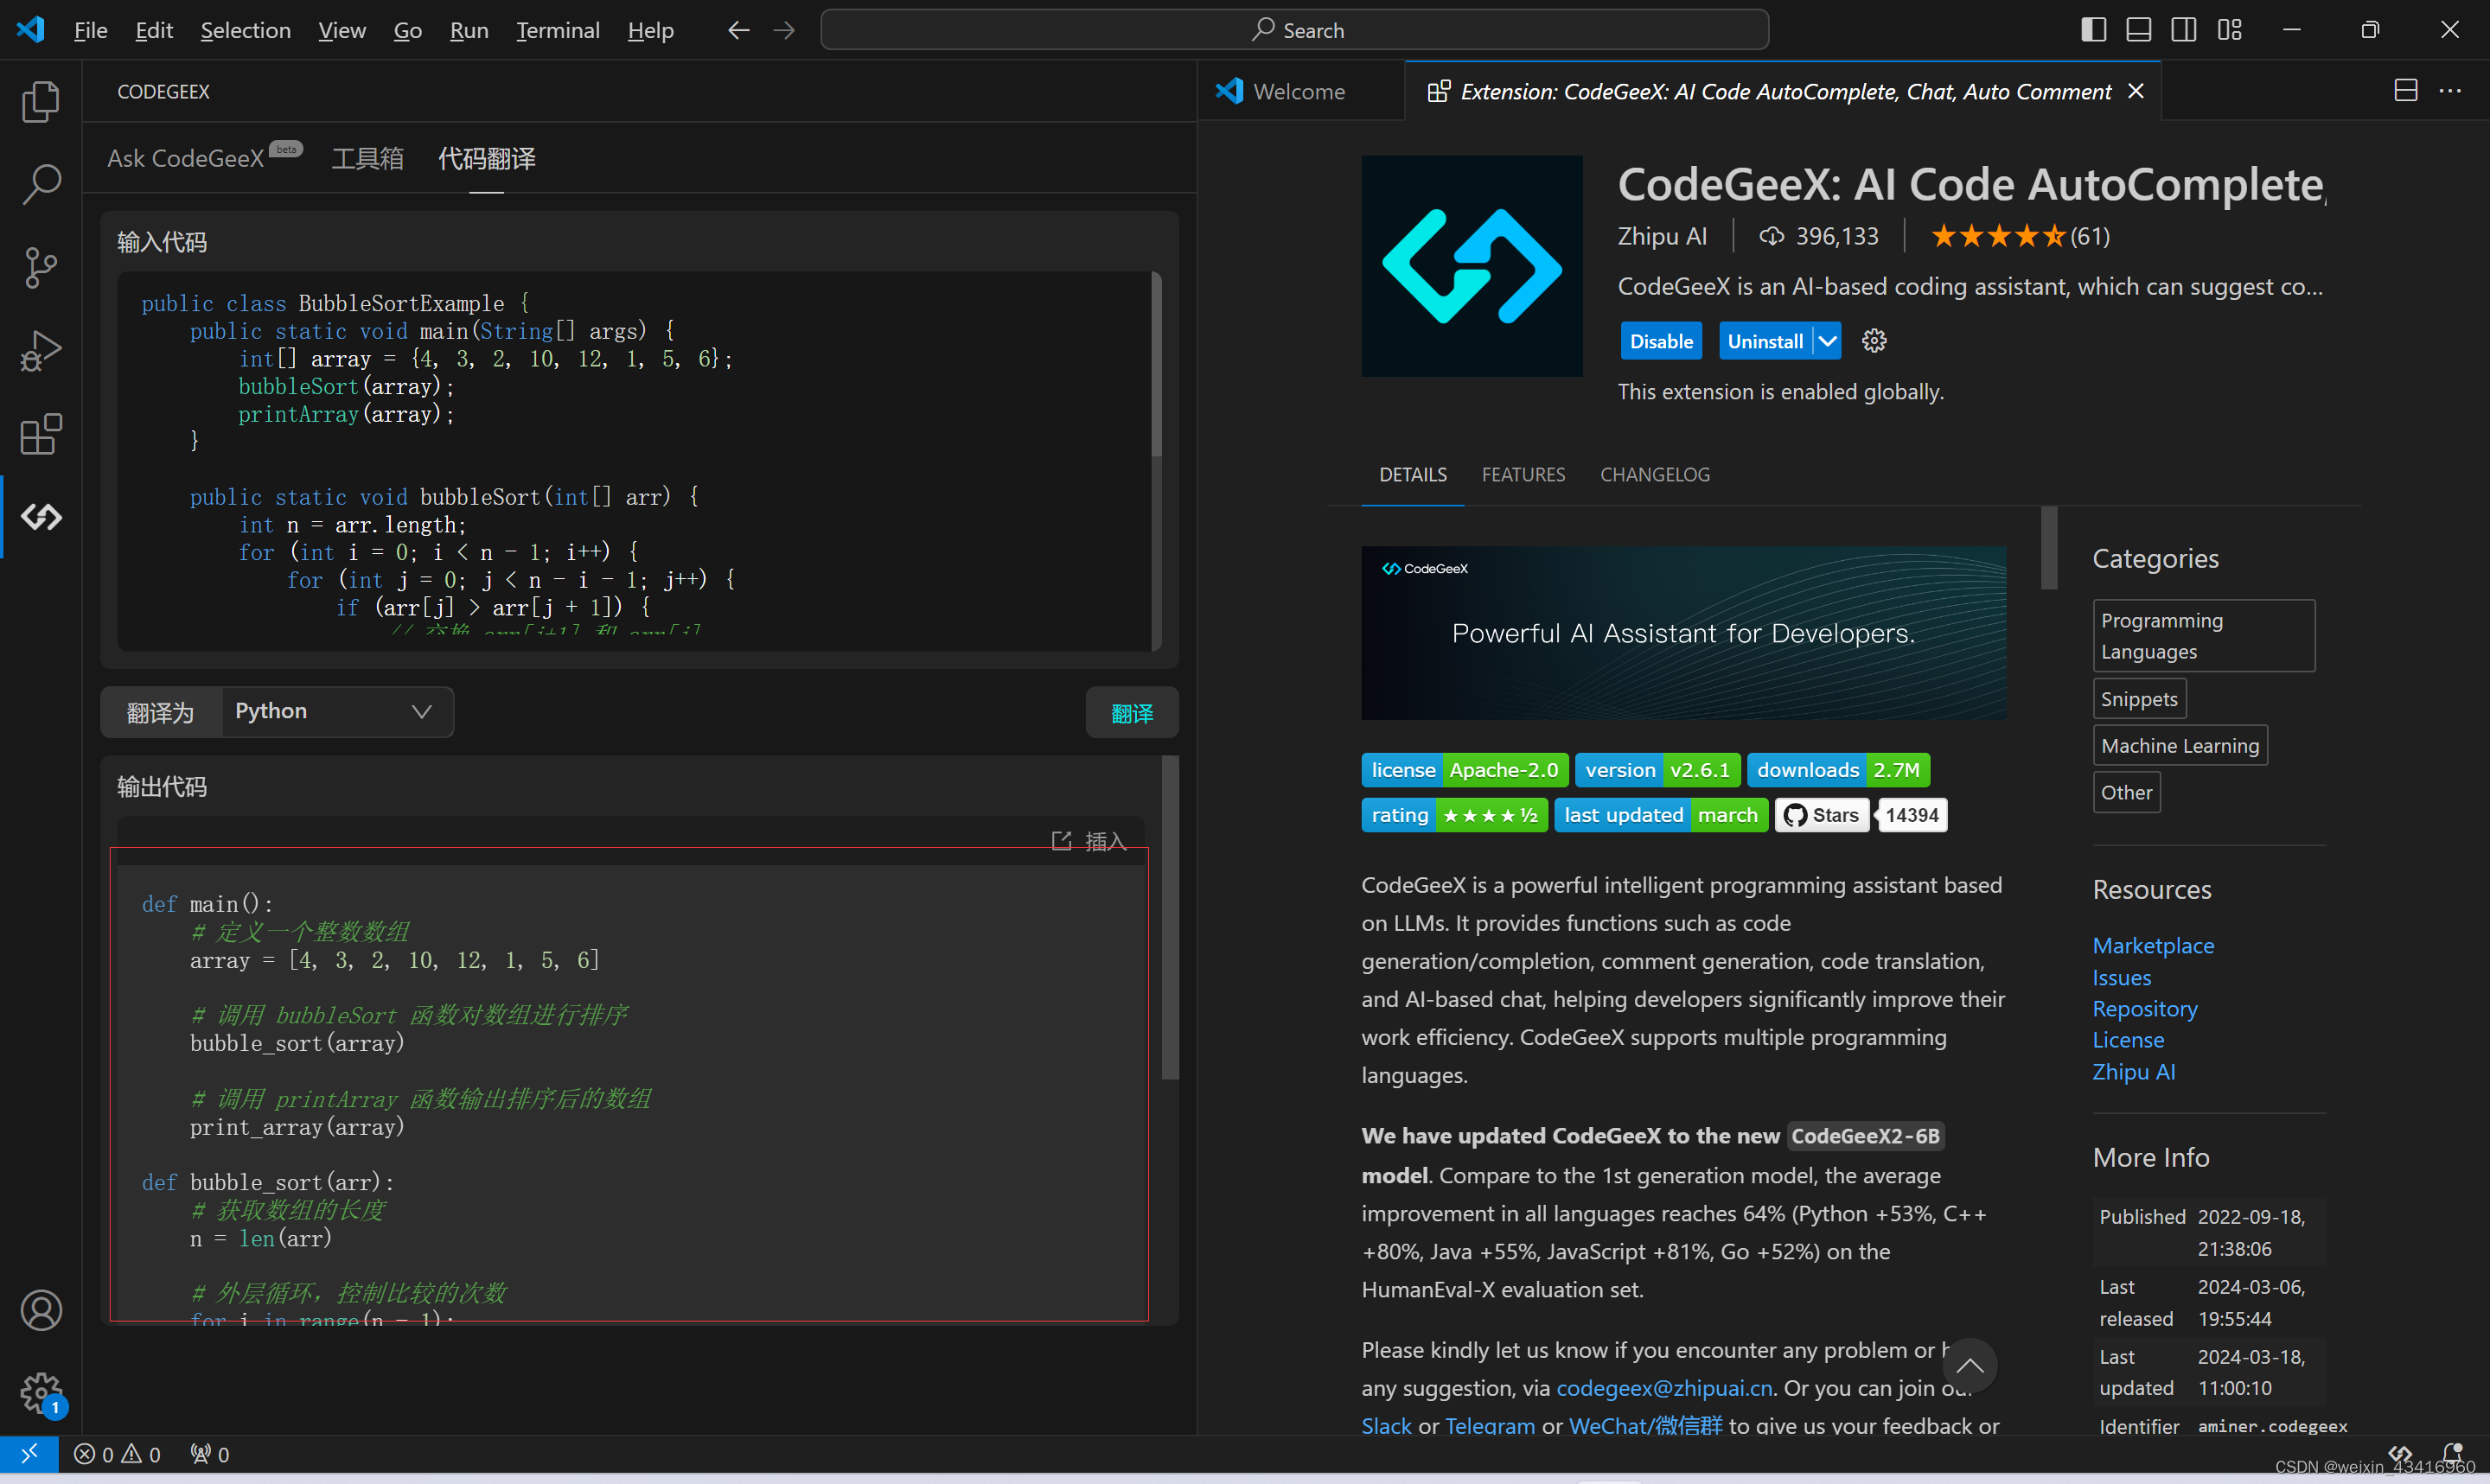
Task: Click the Machine Learning category tag
Action: click(x=2180, y=746)
